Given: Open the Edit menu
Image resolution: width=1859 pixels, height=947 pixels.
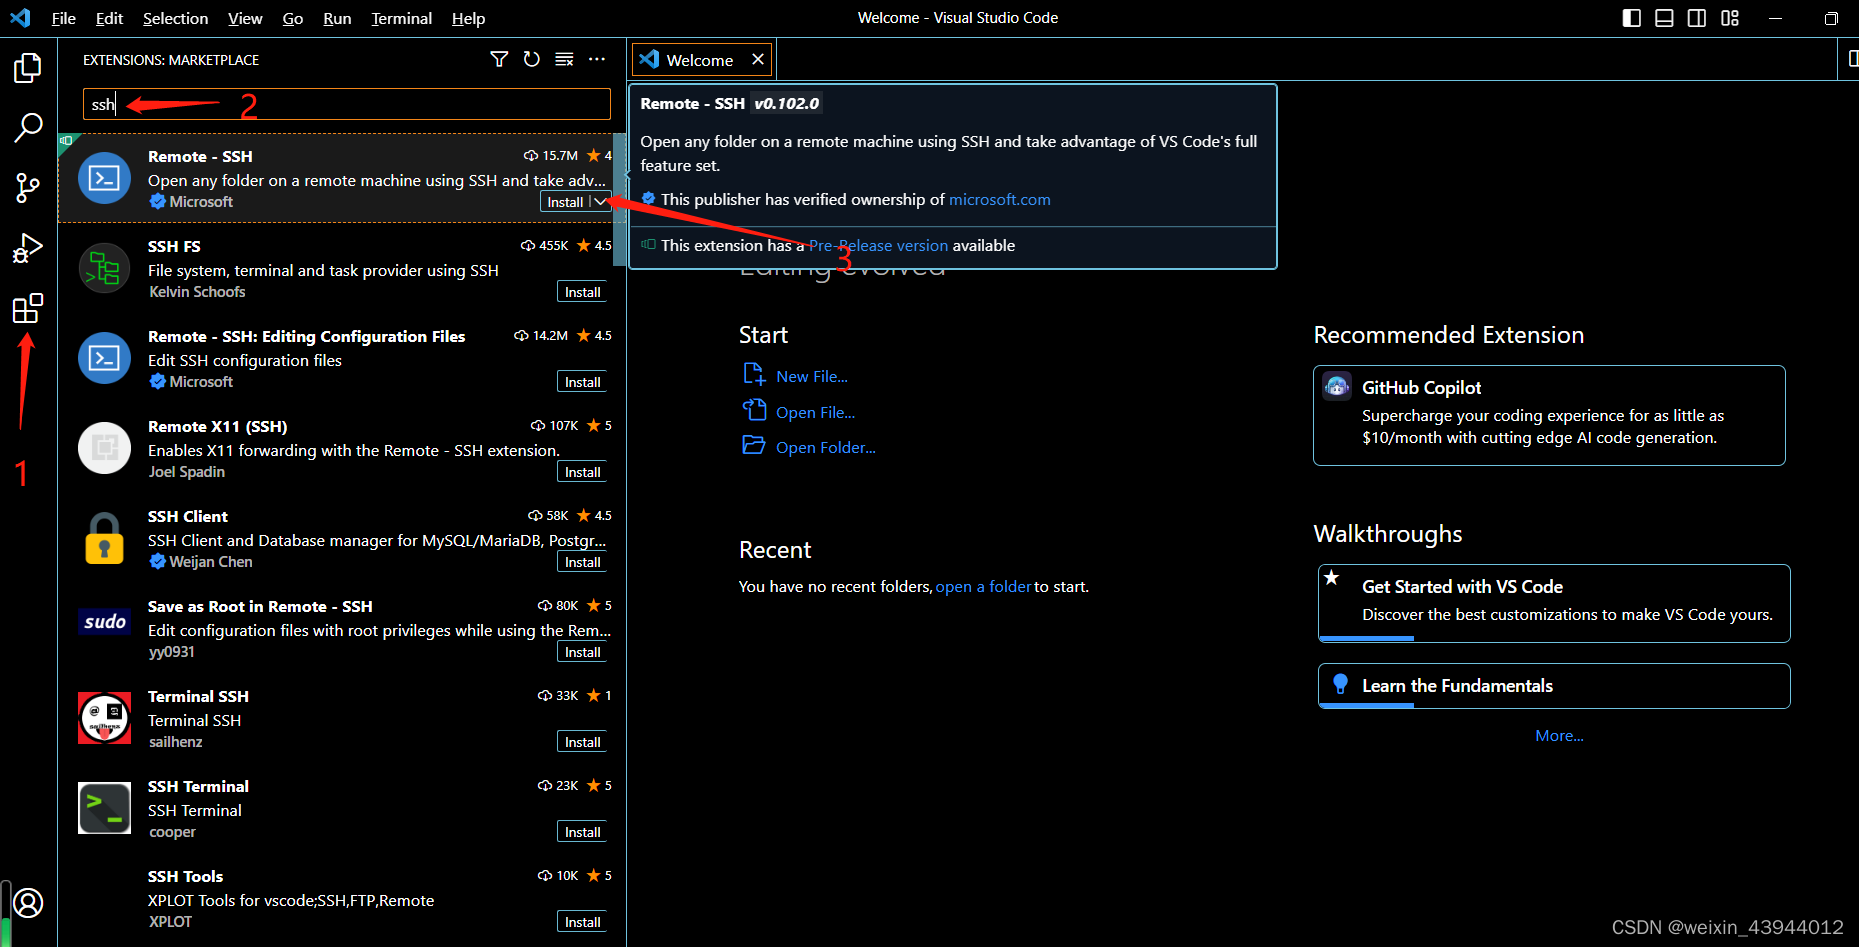Looking at the screenshot, I should (x=109, y=18).
